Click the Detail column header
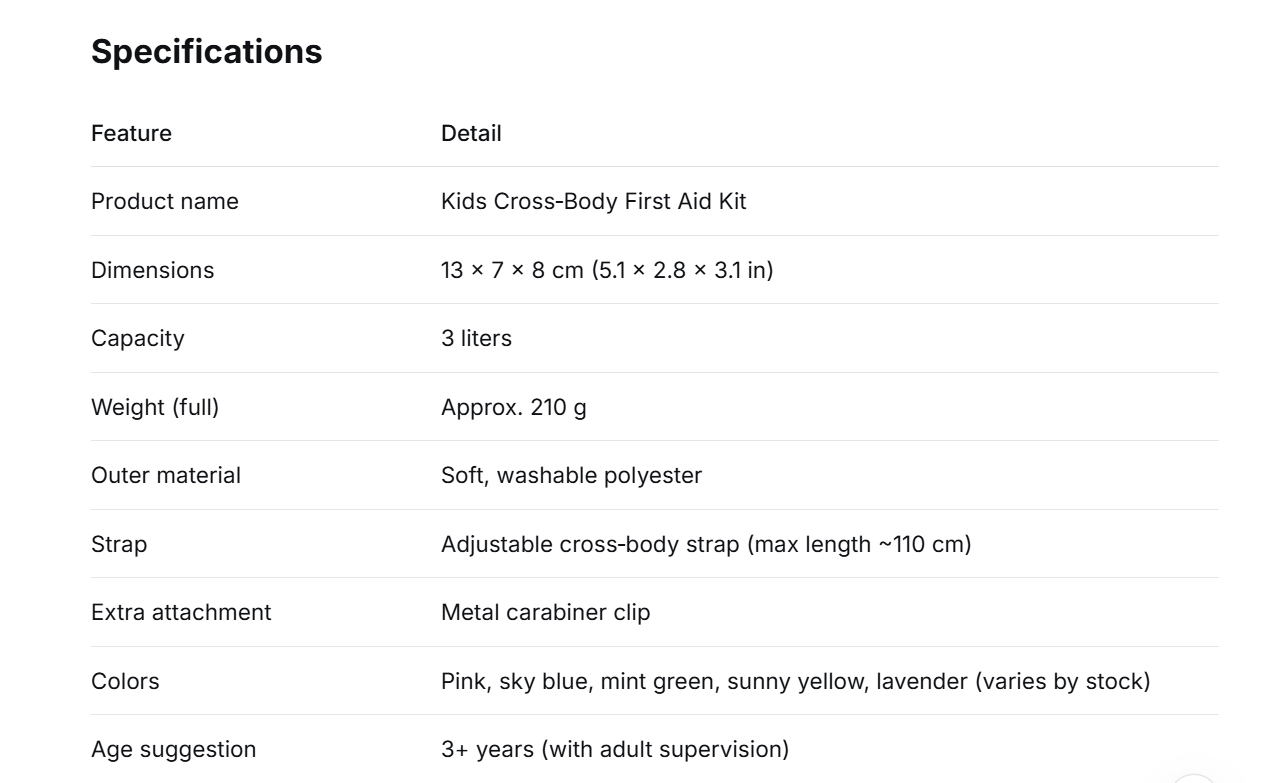 [x=471, y=133]
